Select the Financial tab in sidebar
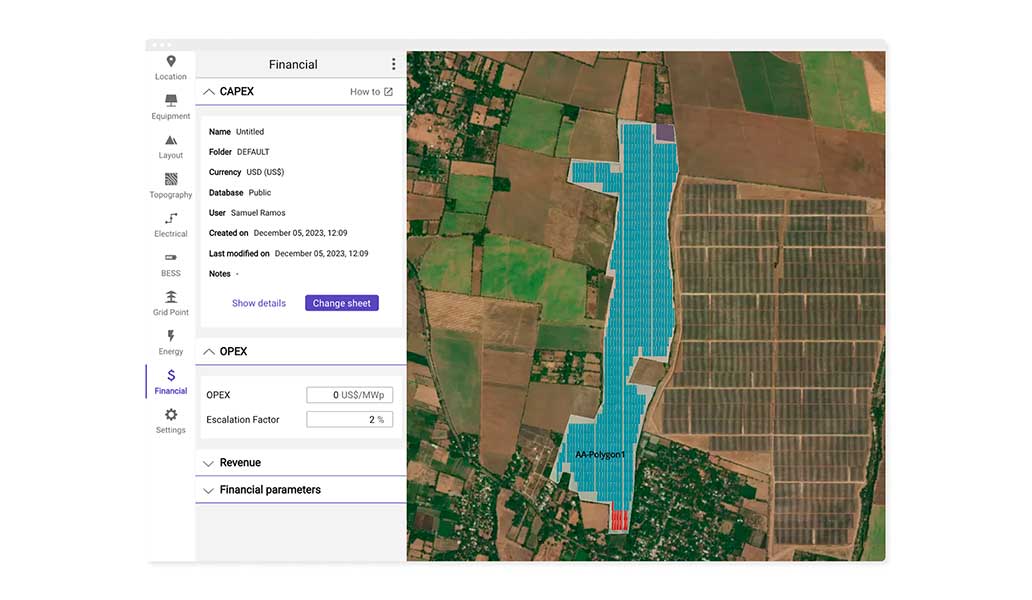1032x600 pixels. point(171,381)
